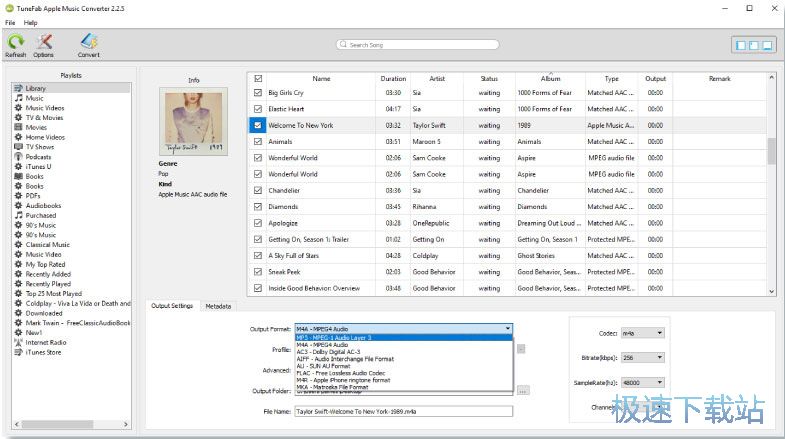The image size is (785, 439).
Task: Open the Purchased playlist icon
Action: pos(19,215)
